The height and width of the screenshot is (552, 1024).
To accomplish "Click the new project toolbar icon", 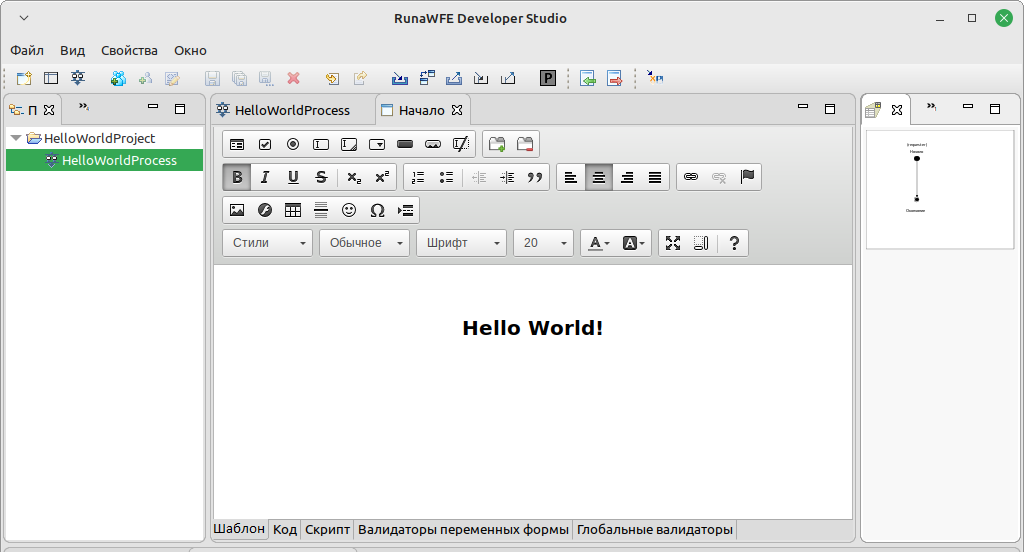I will pos(24,78).
